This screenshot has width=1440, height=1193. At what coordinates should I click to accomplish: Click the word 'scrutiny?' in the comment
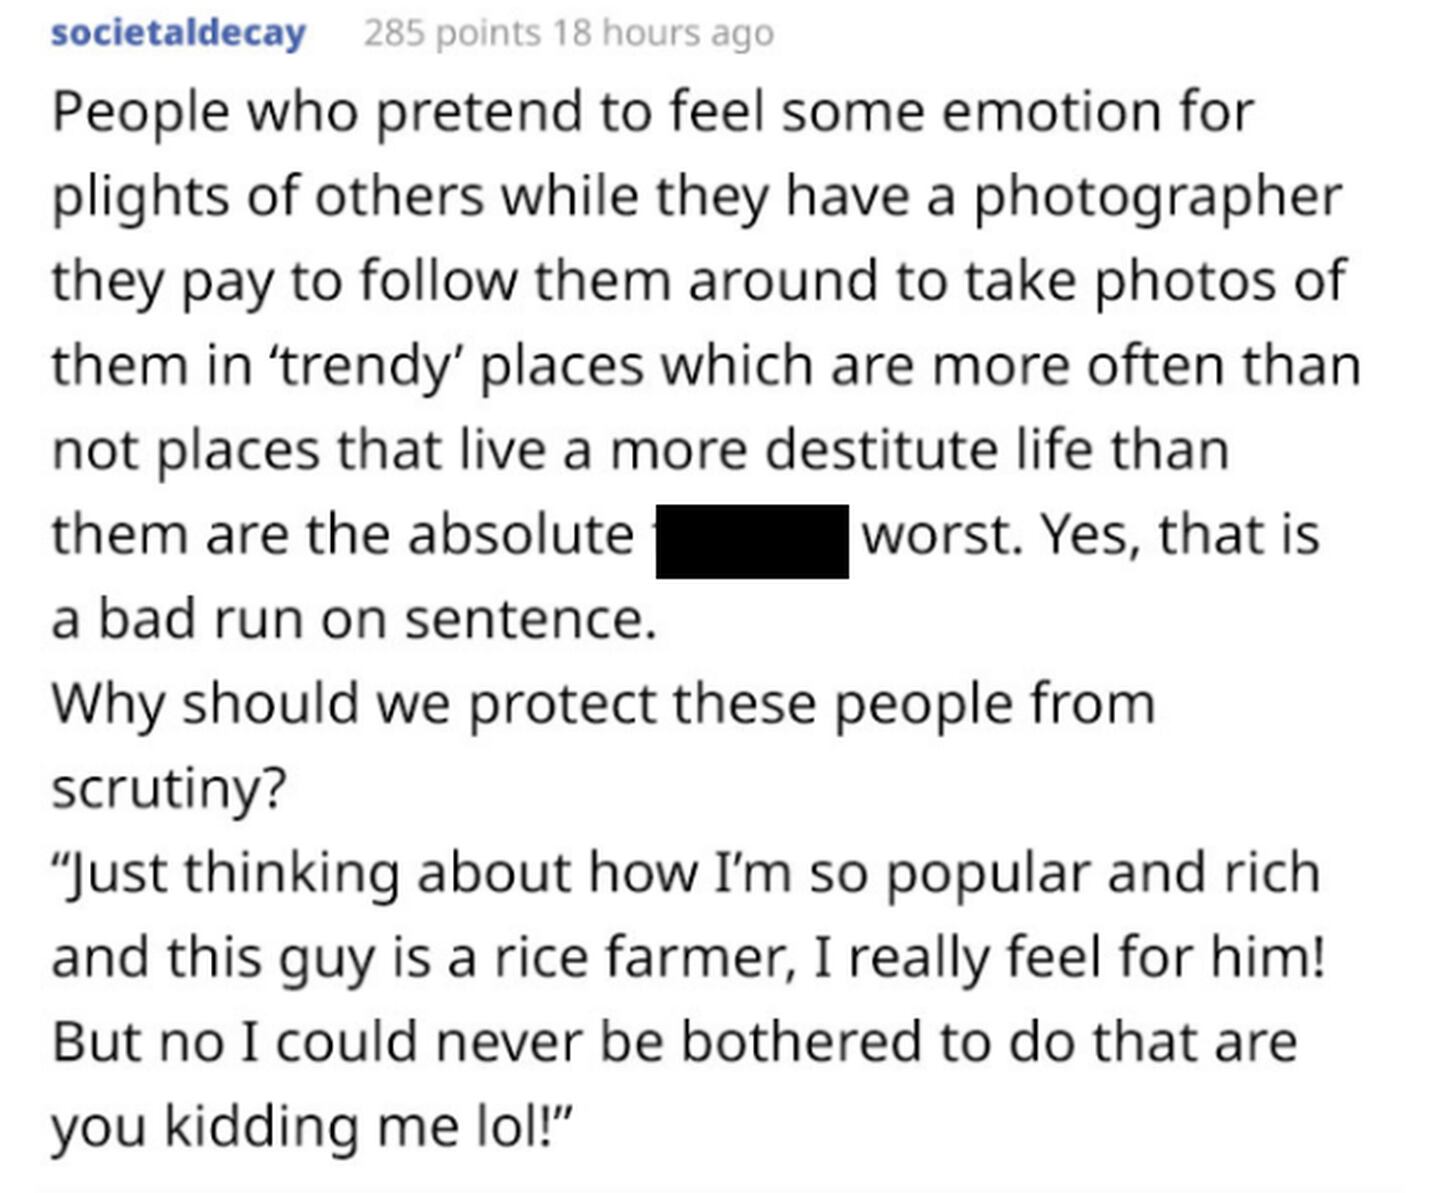[169, 790]
